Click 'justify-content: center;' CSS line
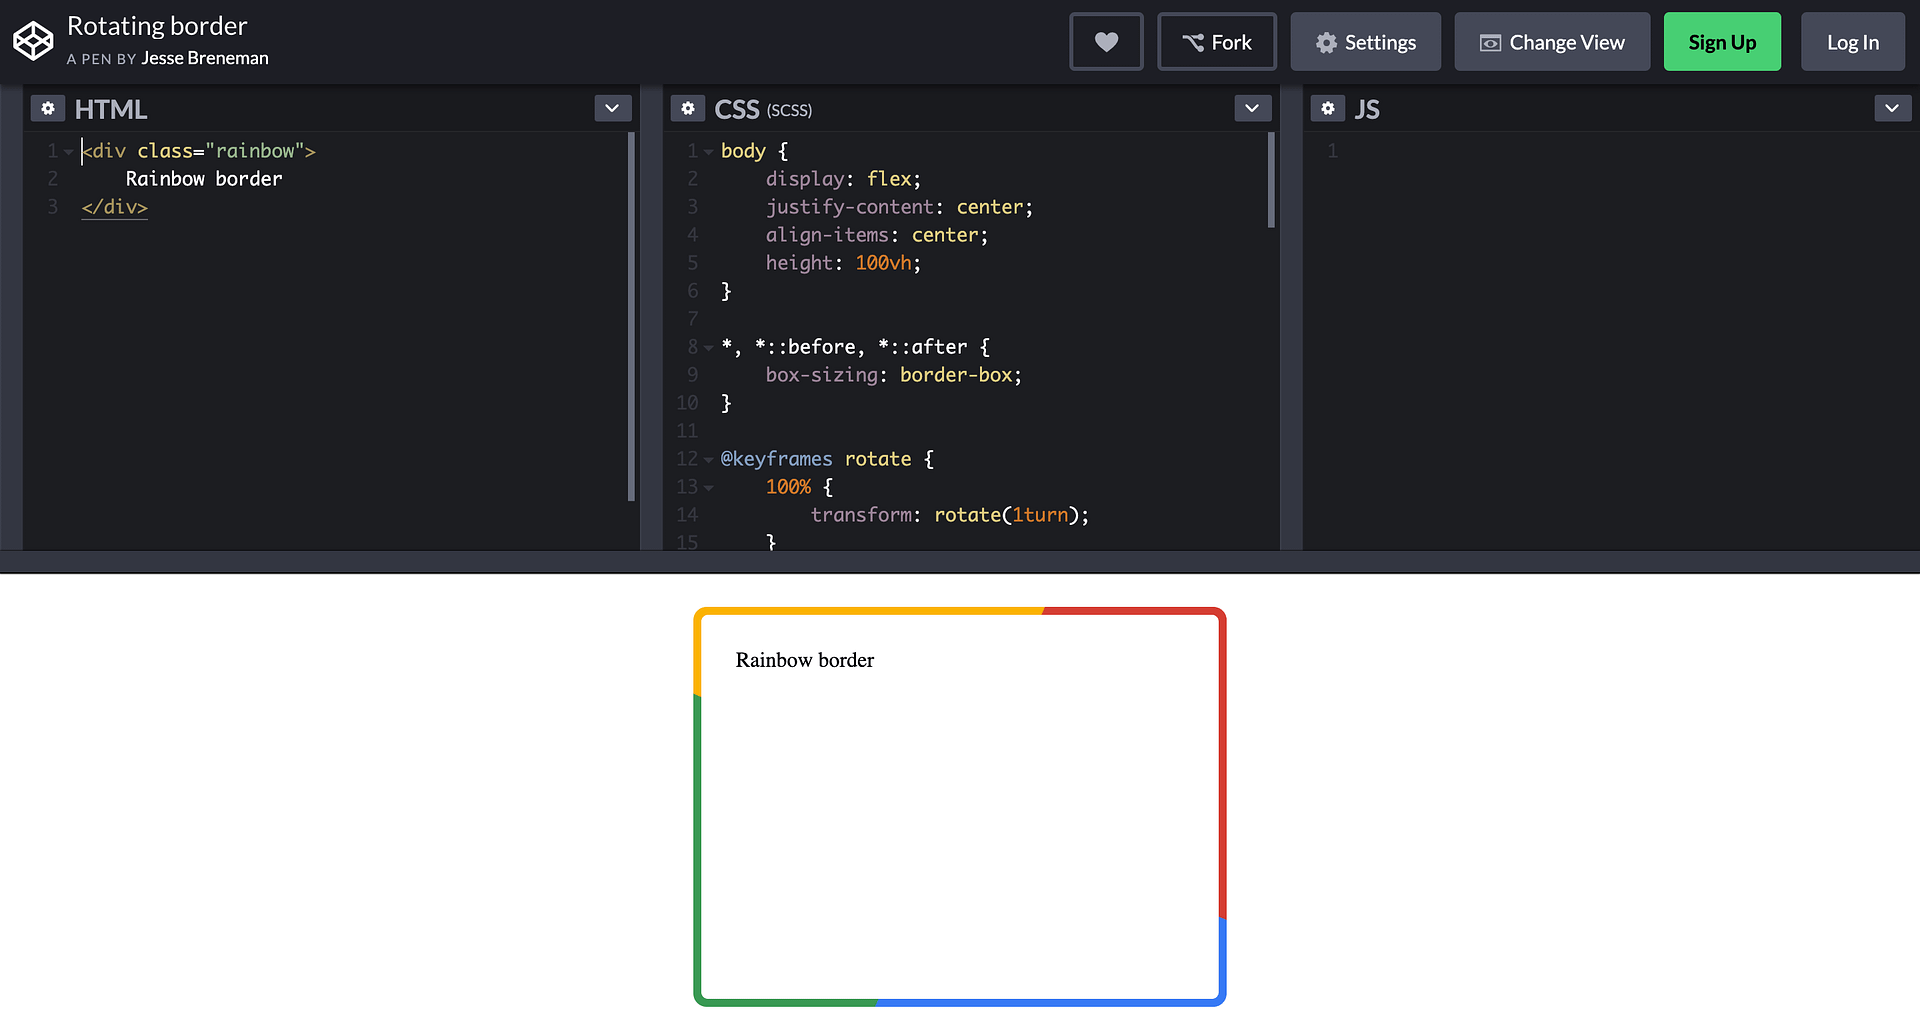This screenshot has height=1023, width=1920. click(x=899, y=207)
